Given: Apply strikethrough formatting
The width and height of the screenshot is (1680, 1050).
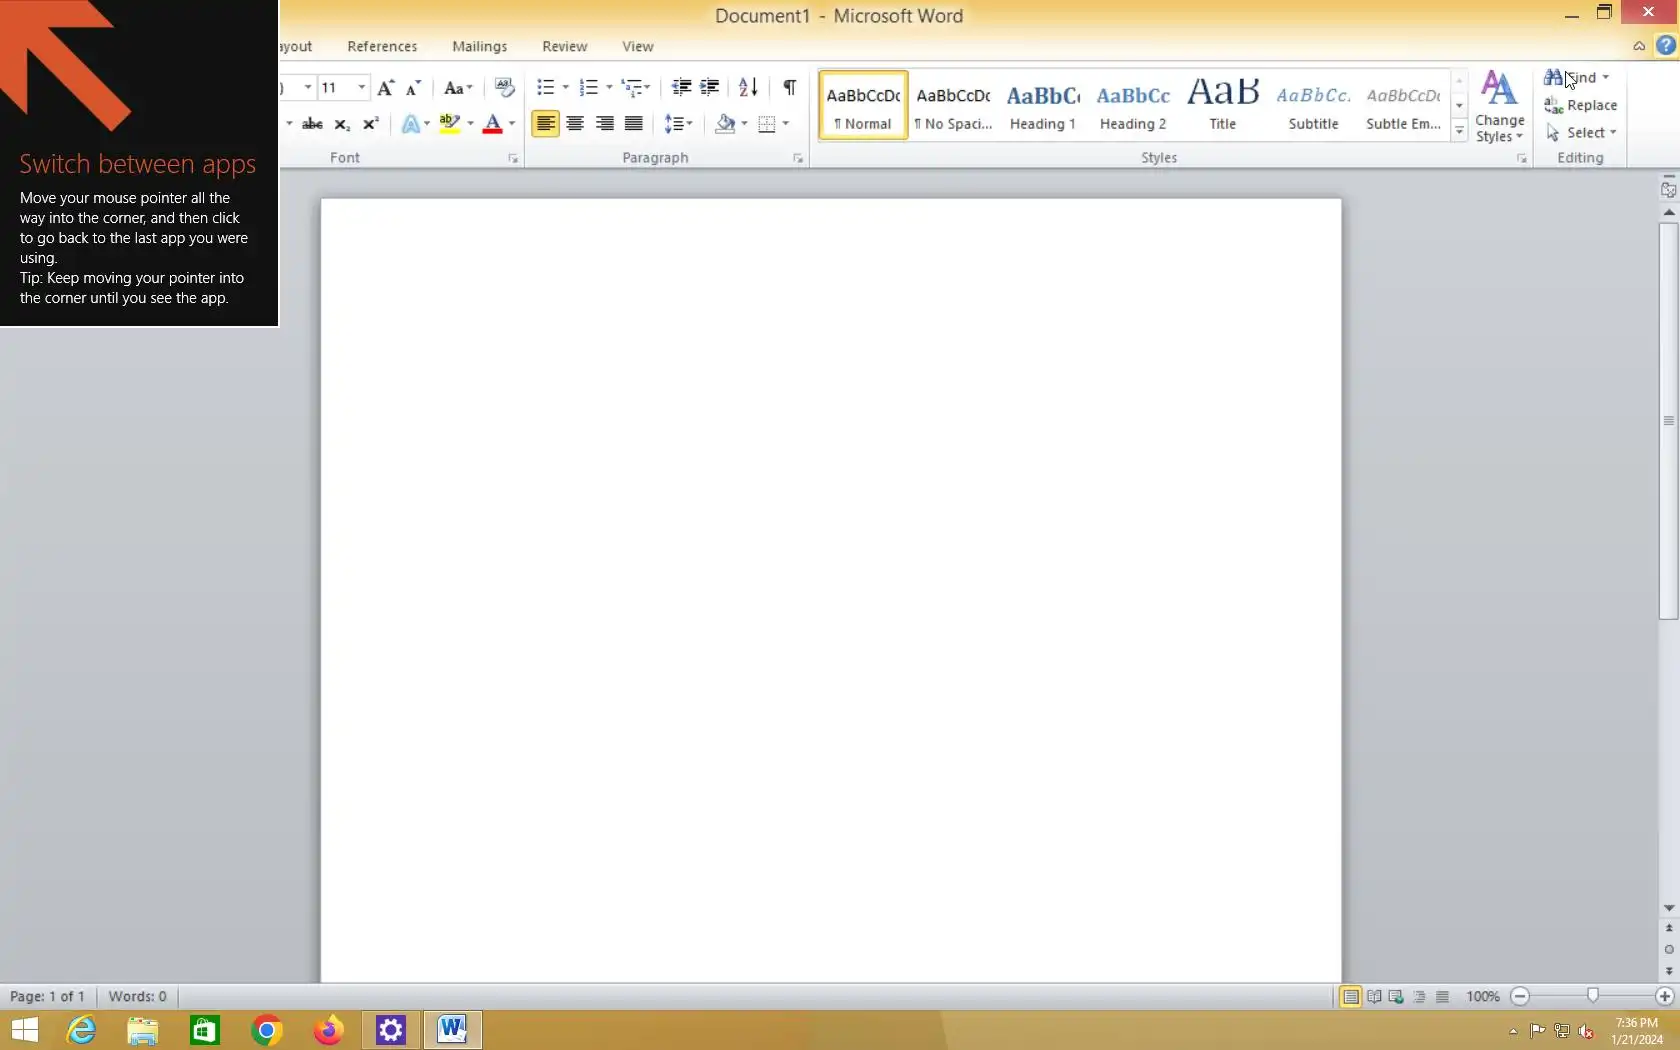Looking at the screenshot, I should [x=312, y=124].
